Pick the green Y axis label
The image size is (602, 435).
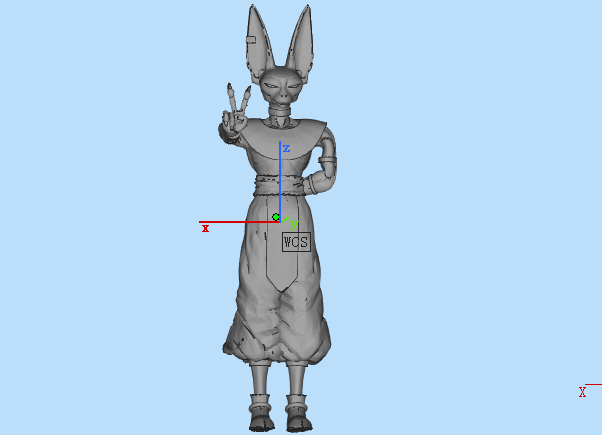pyautogui.click(x=292, y=224)
